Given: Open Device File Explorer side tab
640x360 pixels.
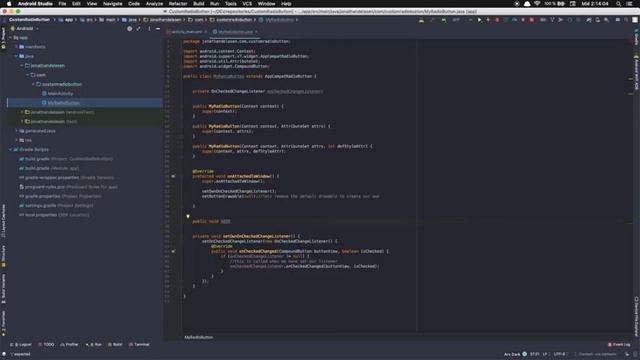Looking at the screenshot, I should pos(636,316).
